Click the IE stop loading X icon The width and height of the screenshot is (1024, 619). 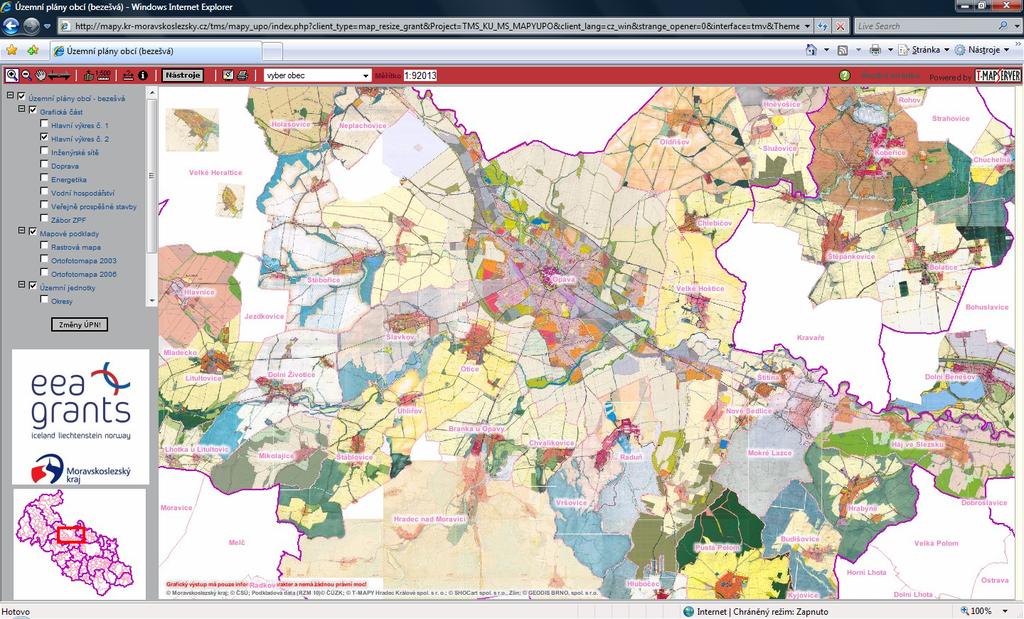click(840, 26)
